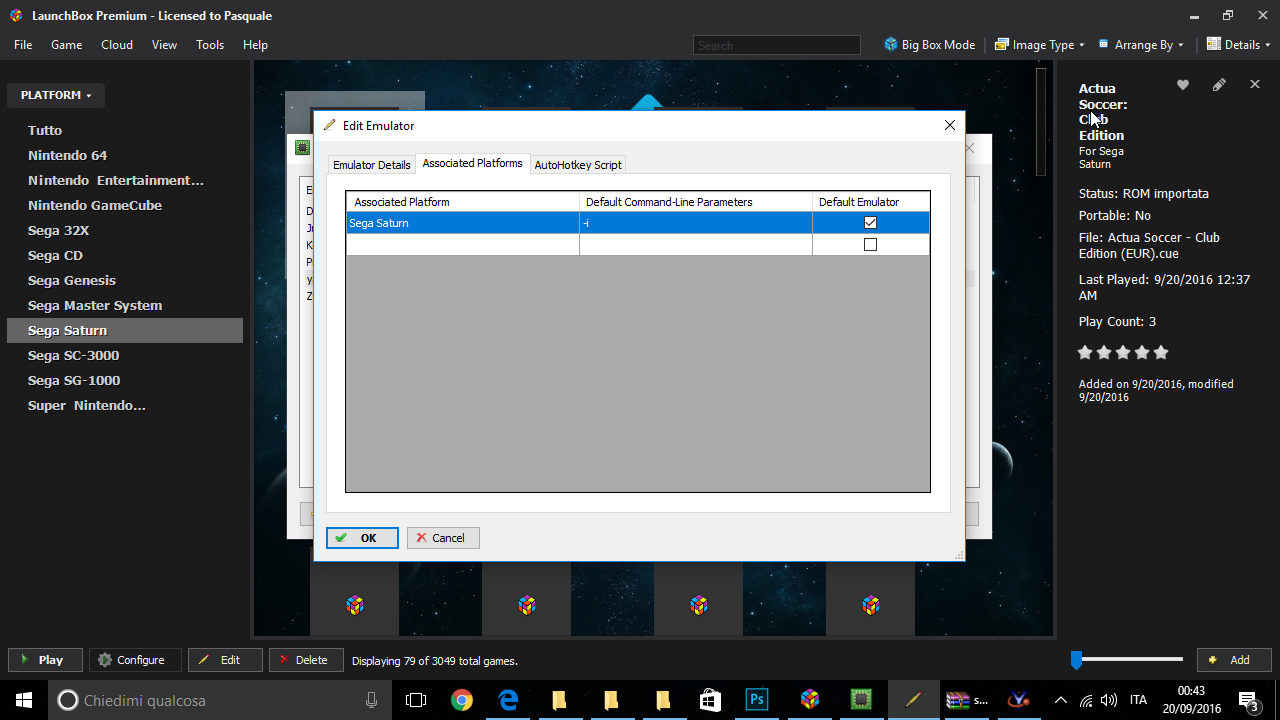Screen dimensions: 1280x720
Task: Click the Default Emulator column header
Action: [x=871, y=202]
